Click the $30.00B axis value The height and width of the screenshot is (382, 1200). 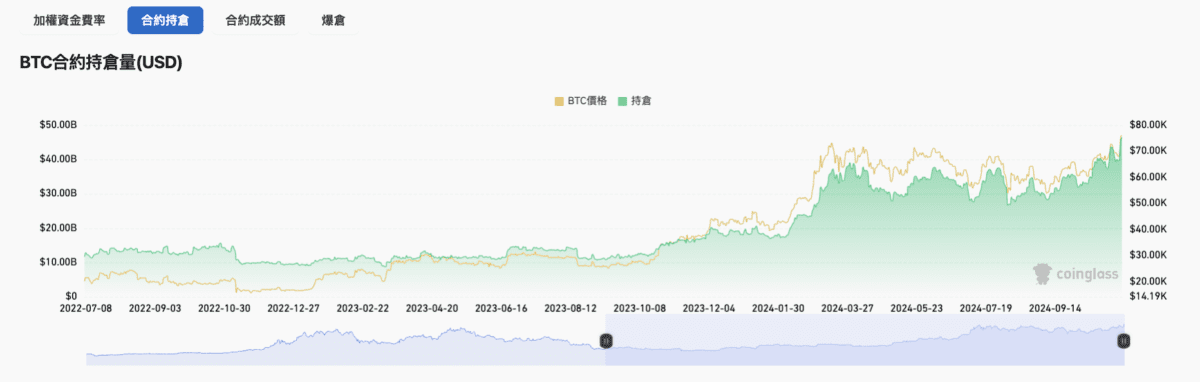tap(58, 193)
